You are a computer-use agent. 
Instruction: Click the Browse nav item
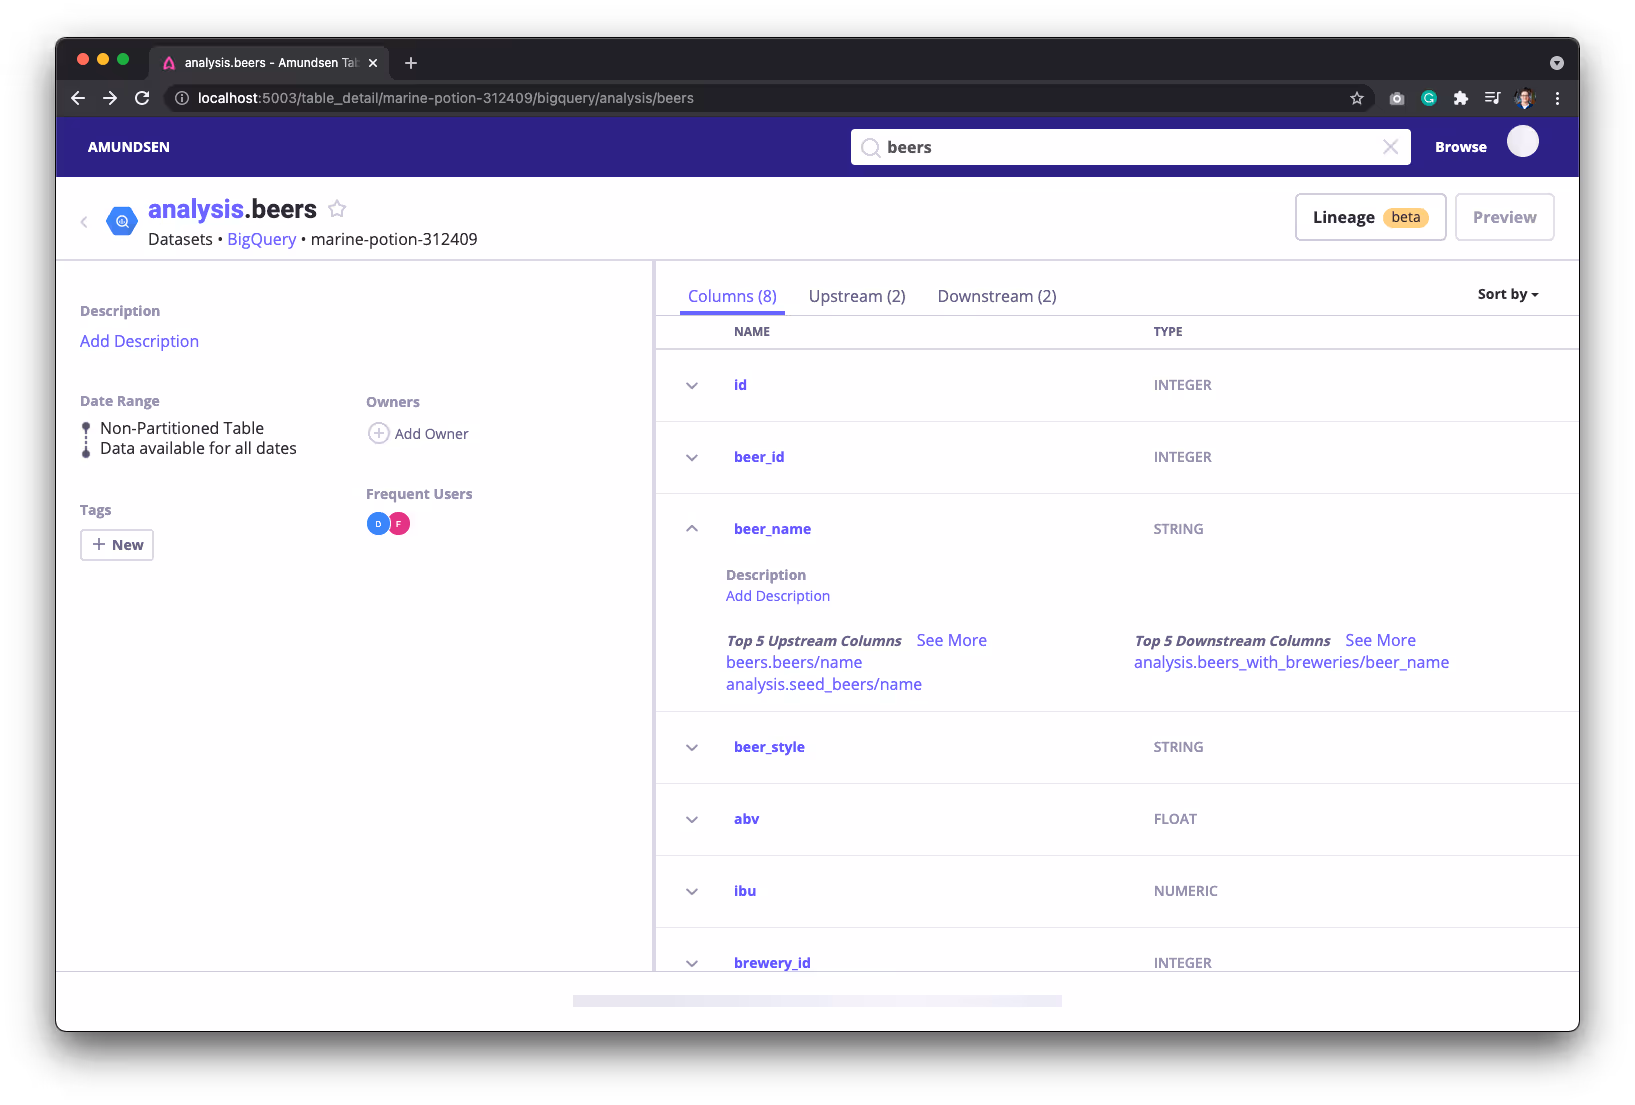pos(1460,147)
